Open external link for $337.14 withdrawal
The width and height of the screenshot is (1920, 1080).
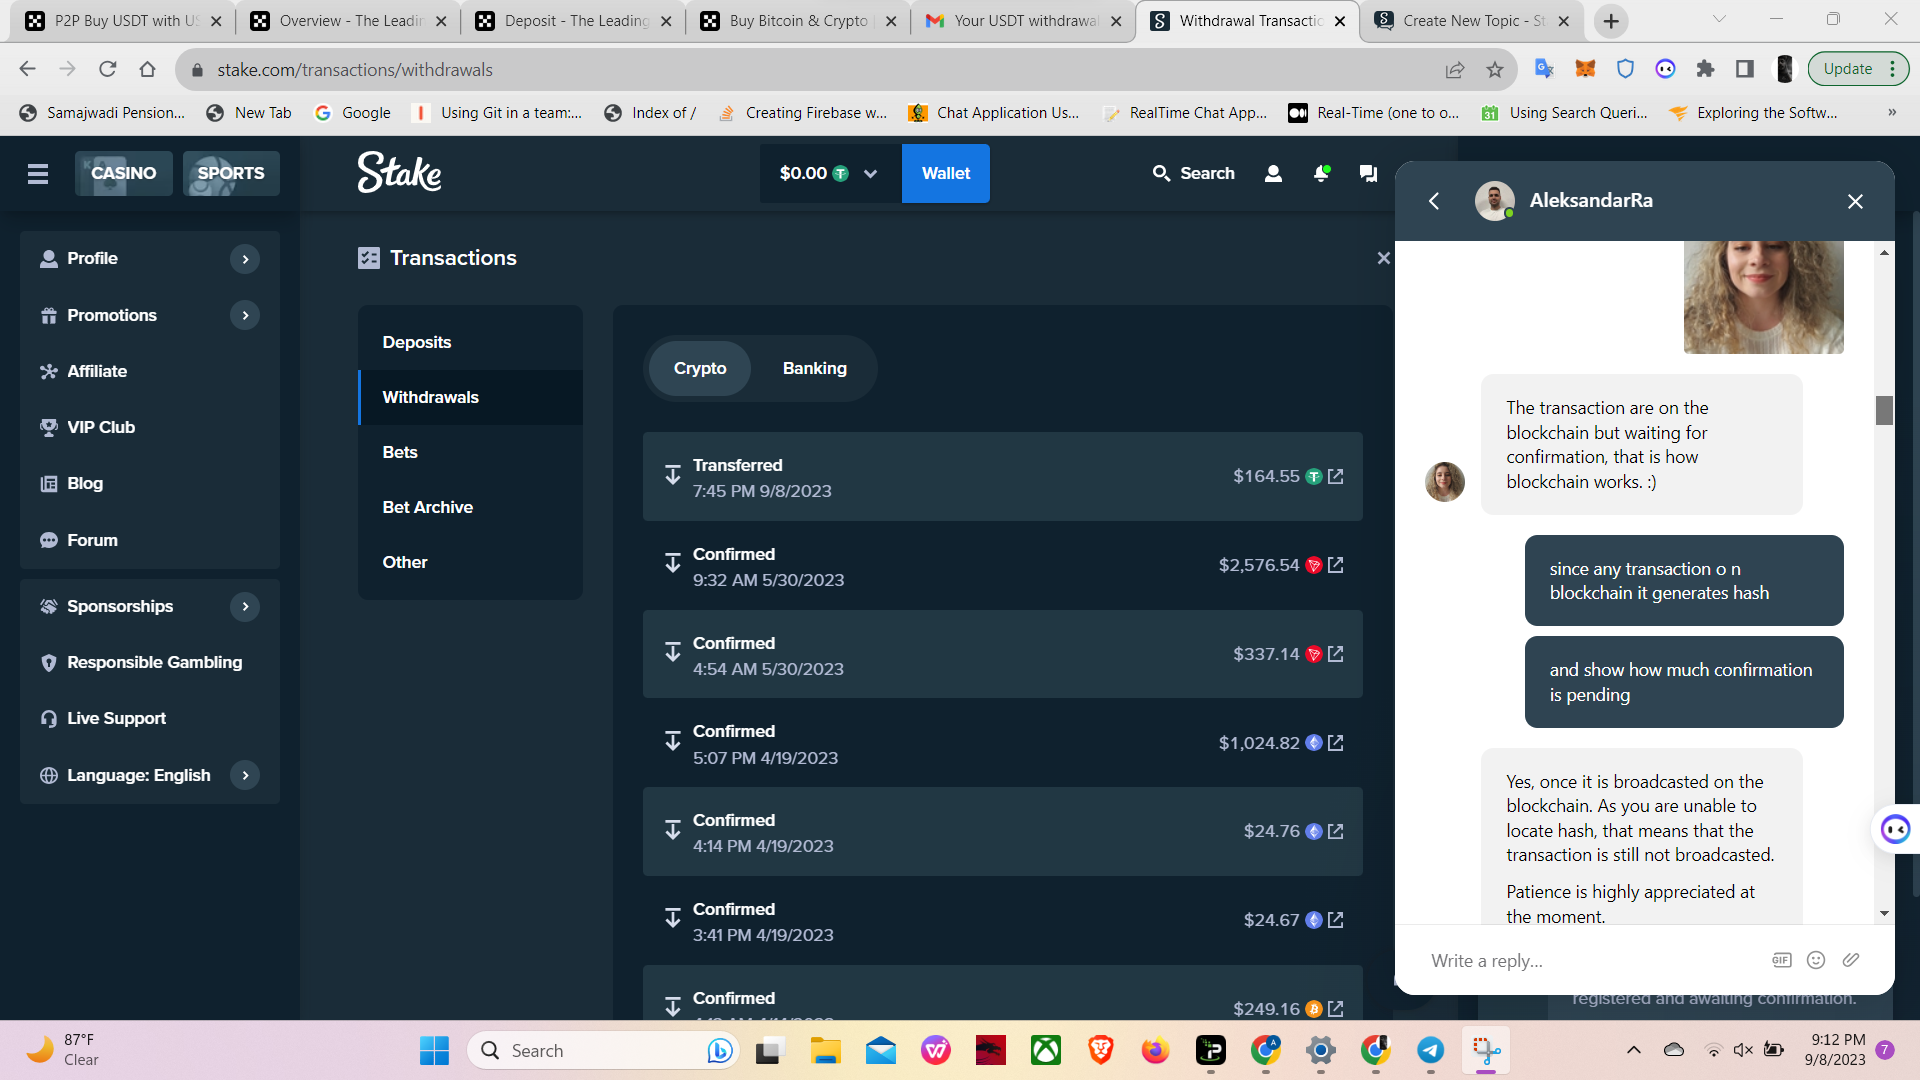coord(1336,654)
